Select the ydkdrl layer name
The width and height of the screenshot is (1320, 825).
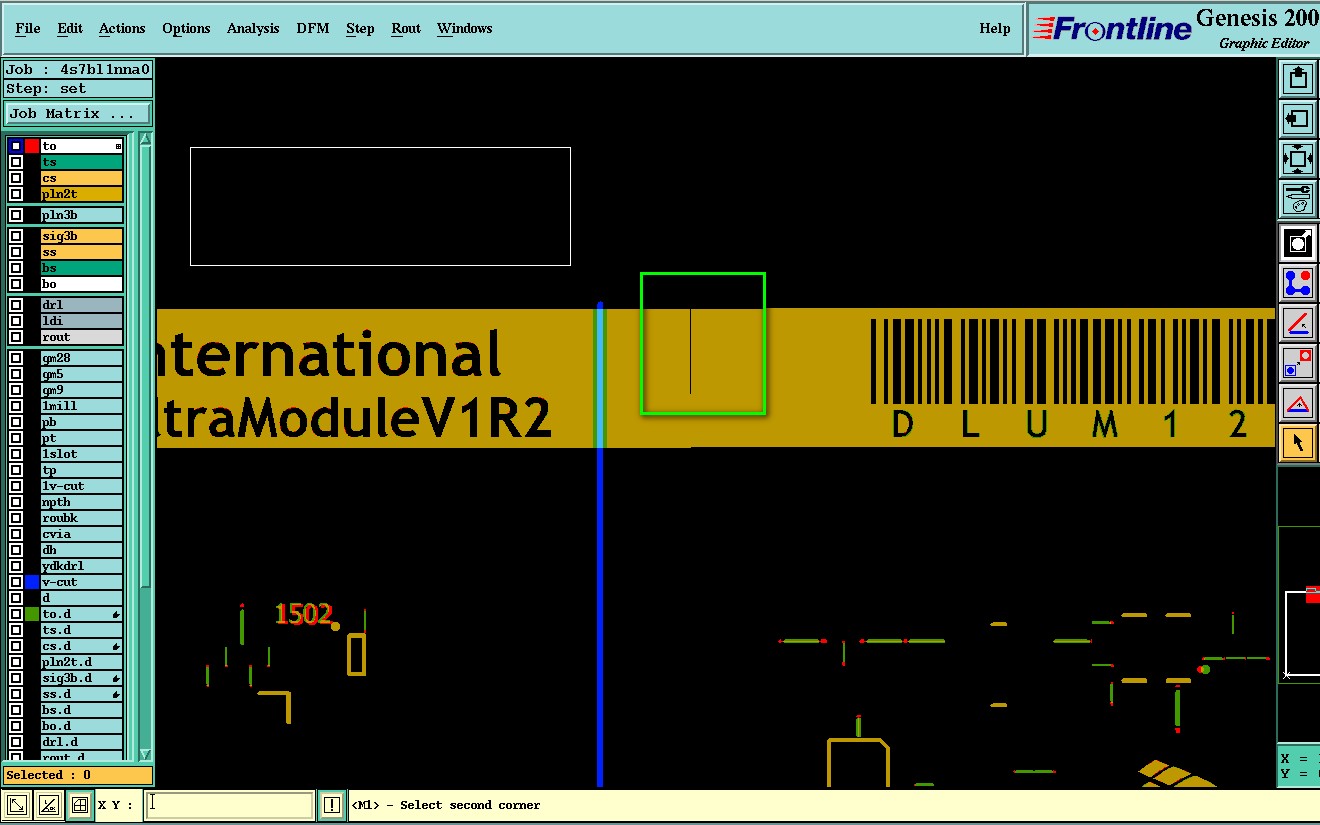pyautogui.click(x=82, y=566)
